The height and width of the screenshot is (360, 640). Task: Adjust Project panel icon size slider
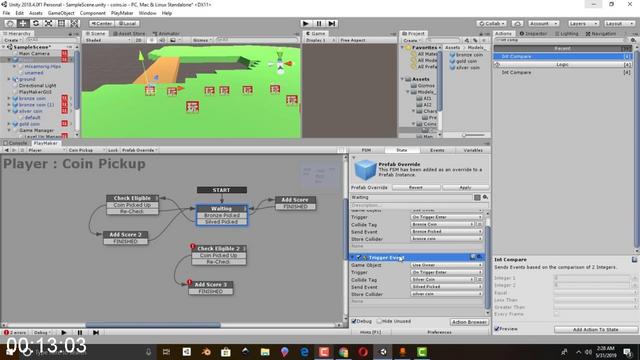(x=474, y=135)
